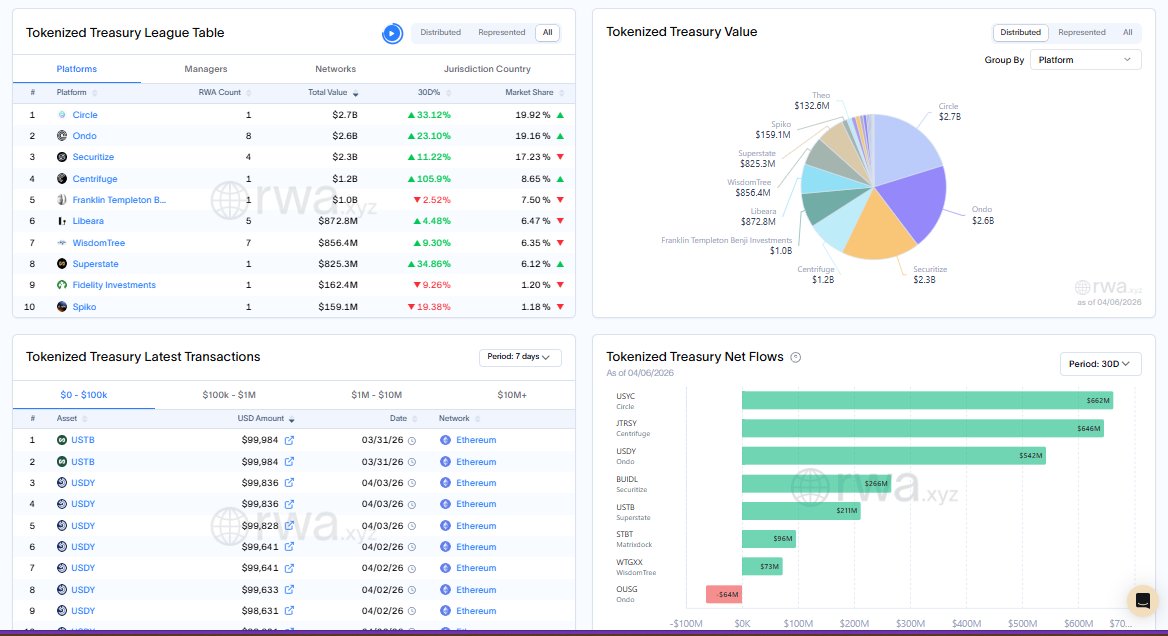
Task: Select the $1M - $10M transactions tab
Action: pyautogui.click(x=376, y=395)
